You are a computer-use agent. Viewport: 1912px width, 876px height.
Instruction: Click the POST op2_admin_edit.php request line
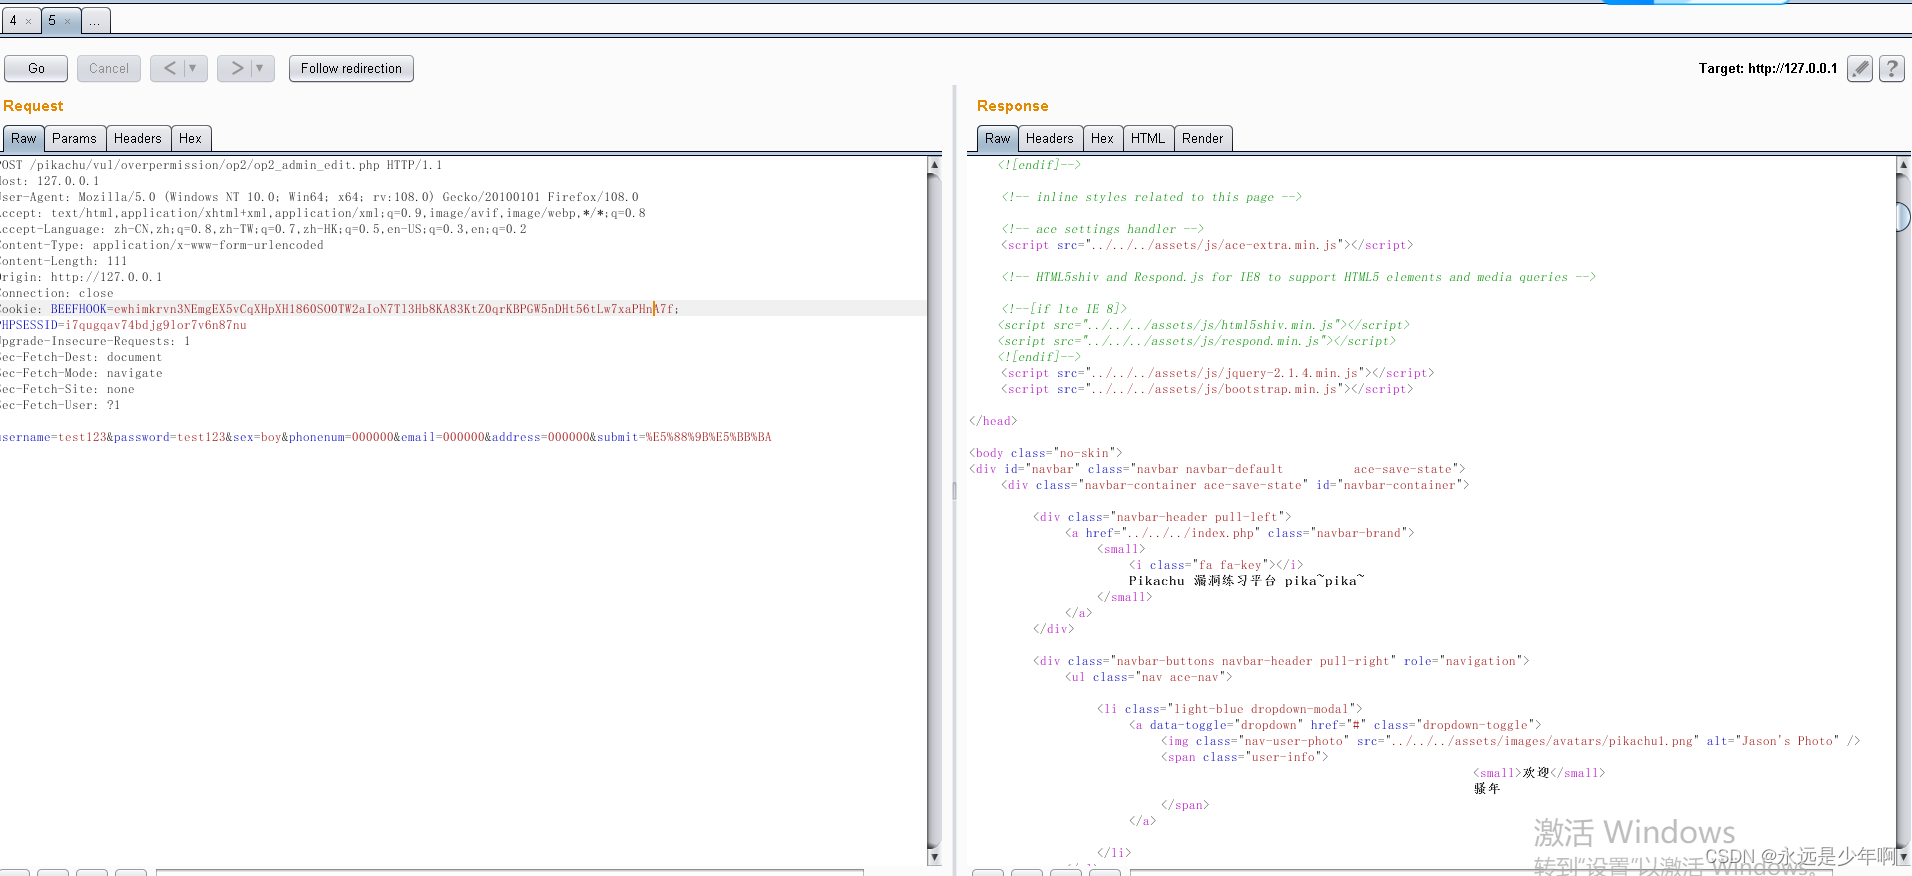click(221, 165)
